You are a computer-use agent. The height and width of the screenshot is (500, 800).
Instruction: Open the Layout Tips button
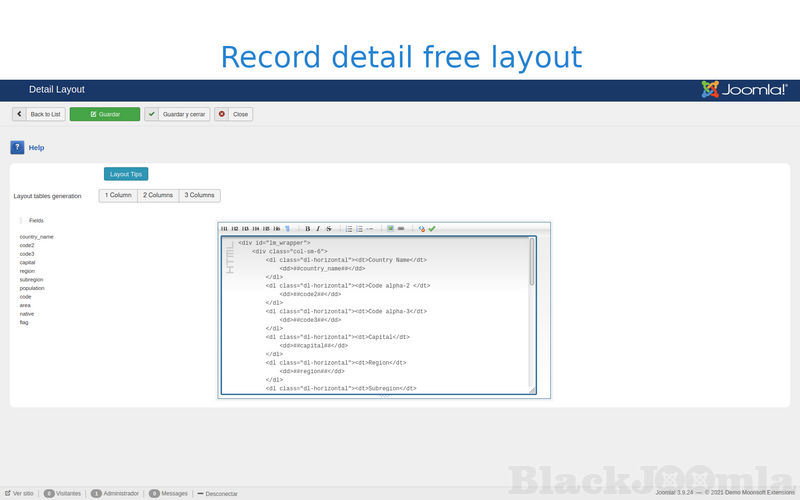click(126, 174)
